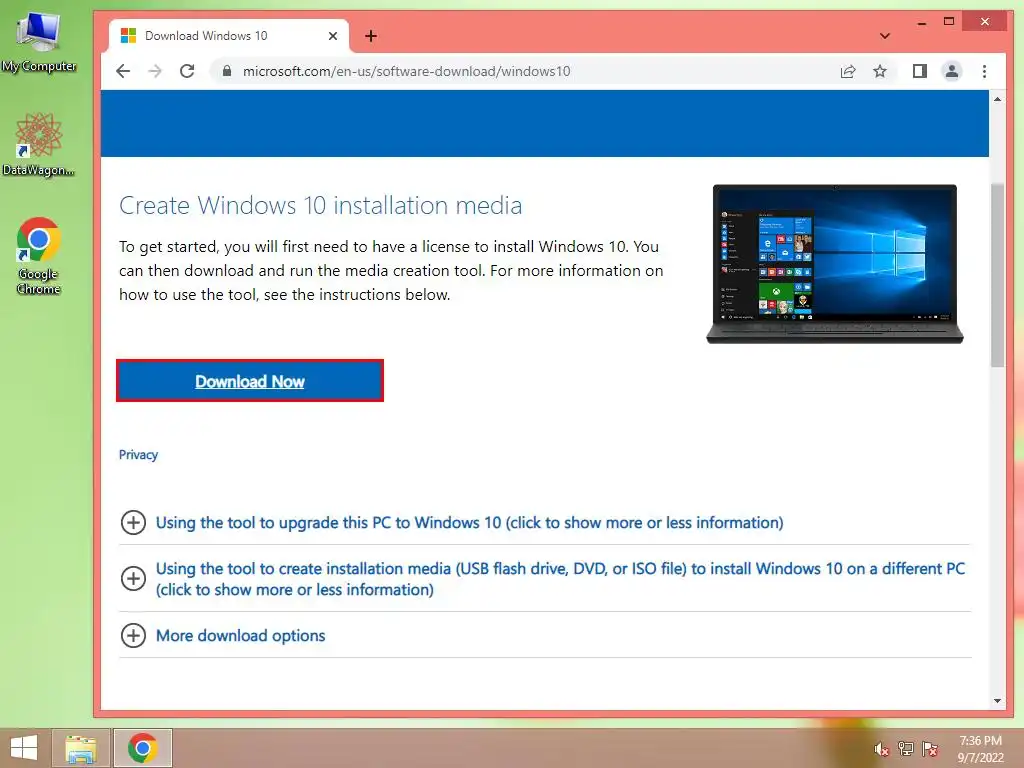Maximize the Chrome window

[949, 22]
